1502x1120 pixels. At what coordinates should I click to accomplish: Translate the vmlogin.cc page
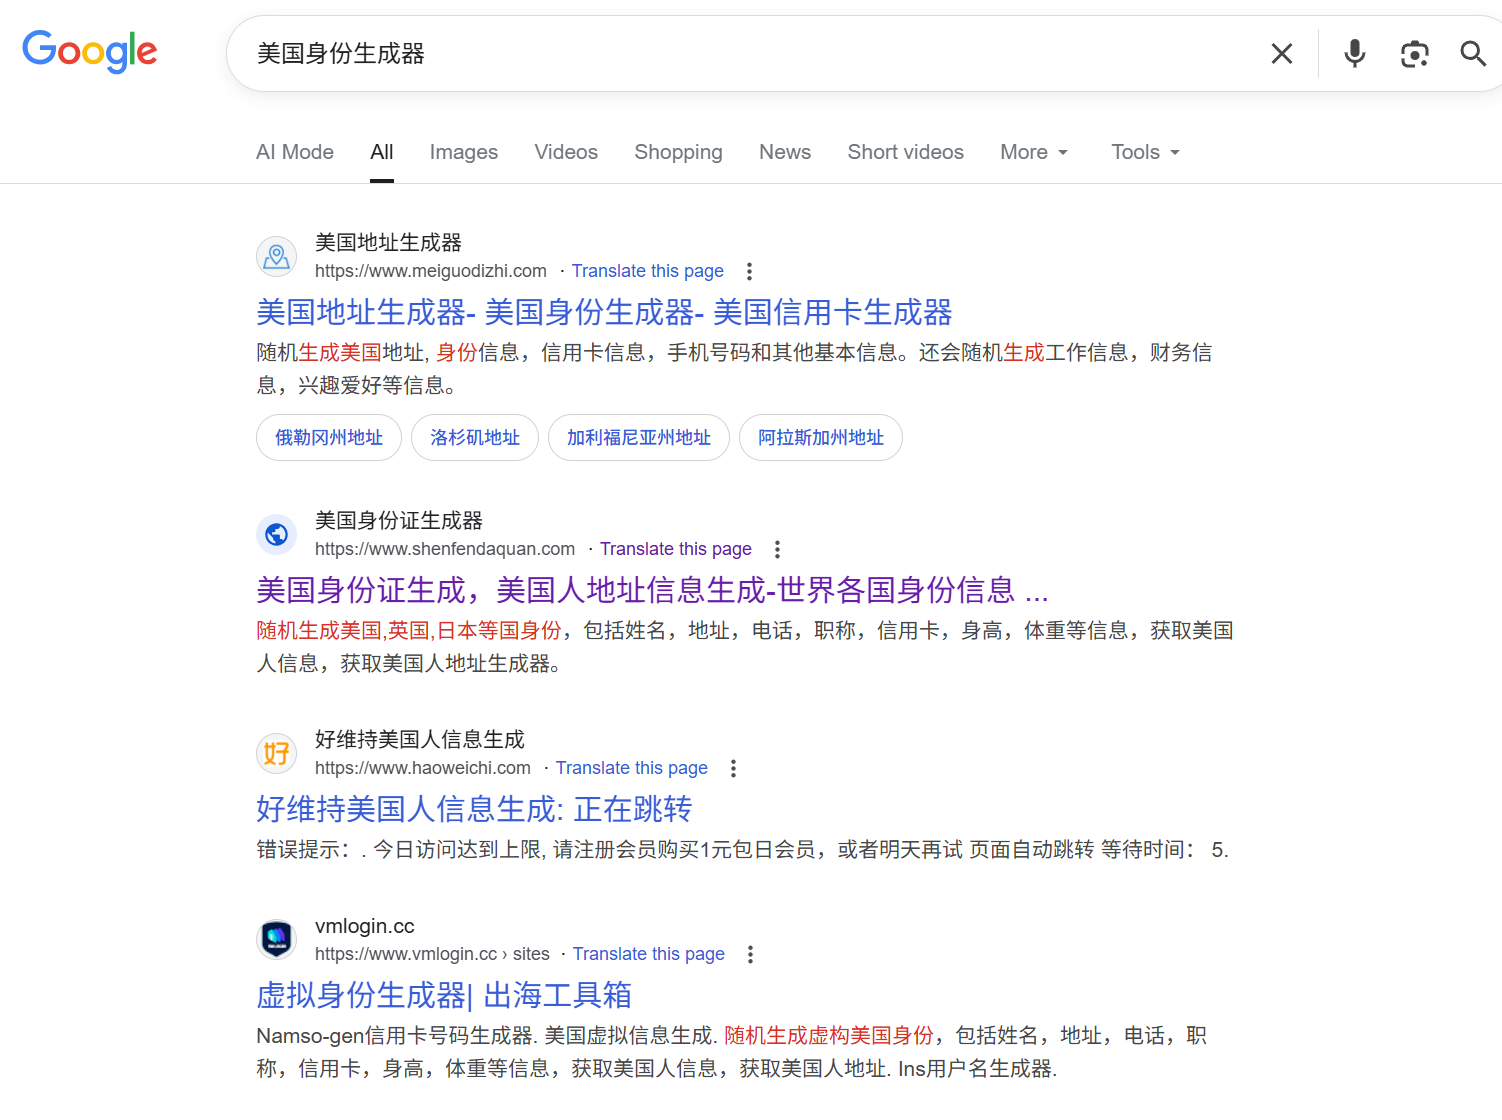(649, 954)
